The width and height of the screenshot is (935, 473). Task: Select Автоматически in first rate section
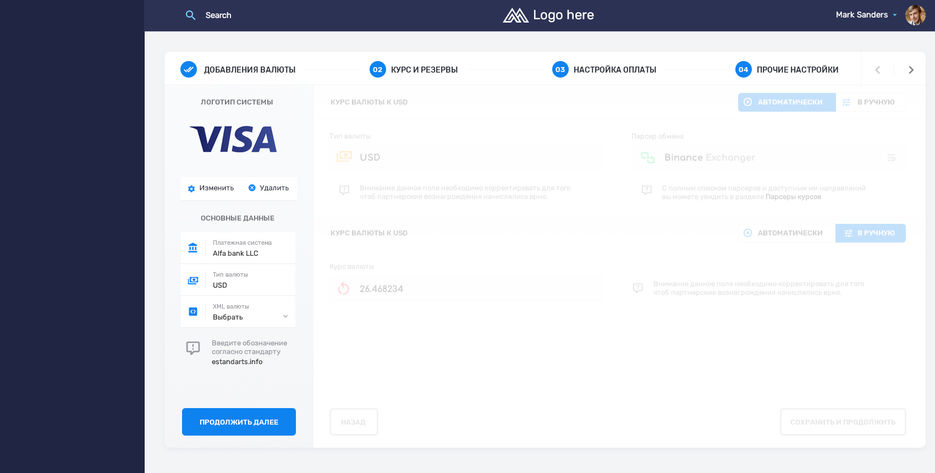click(x=787, y=102)
